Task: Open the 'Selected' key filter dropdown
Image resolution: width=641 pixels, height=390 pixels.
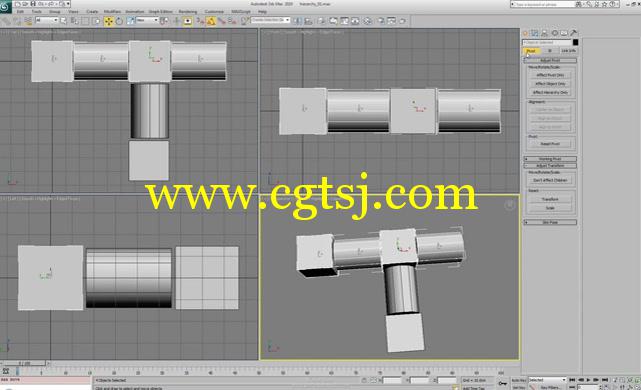Action: [547, 380]
